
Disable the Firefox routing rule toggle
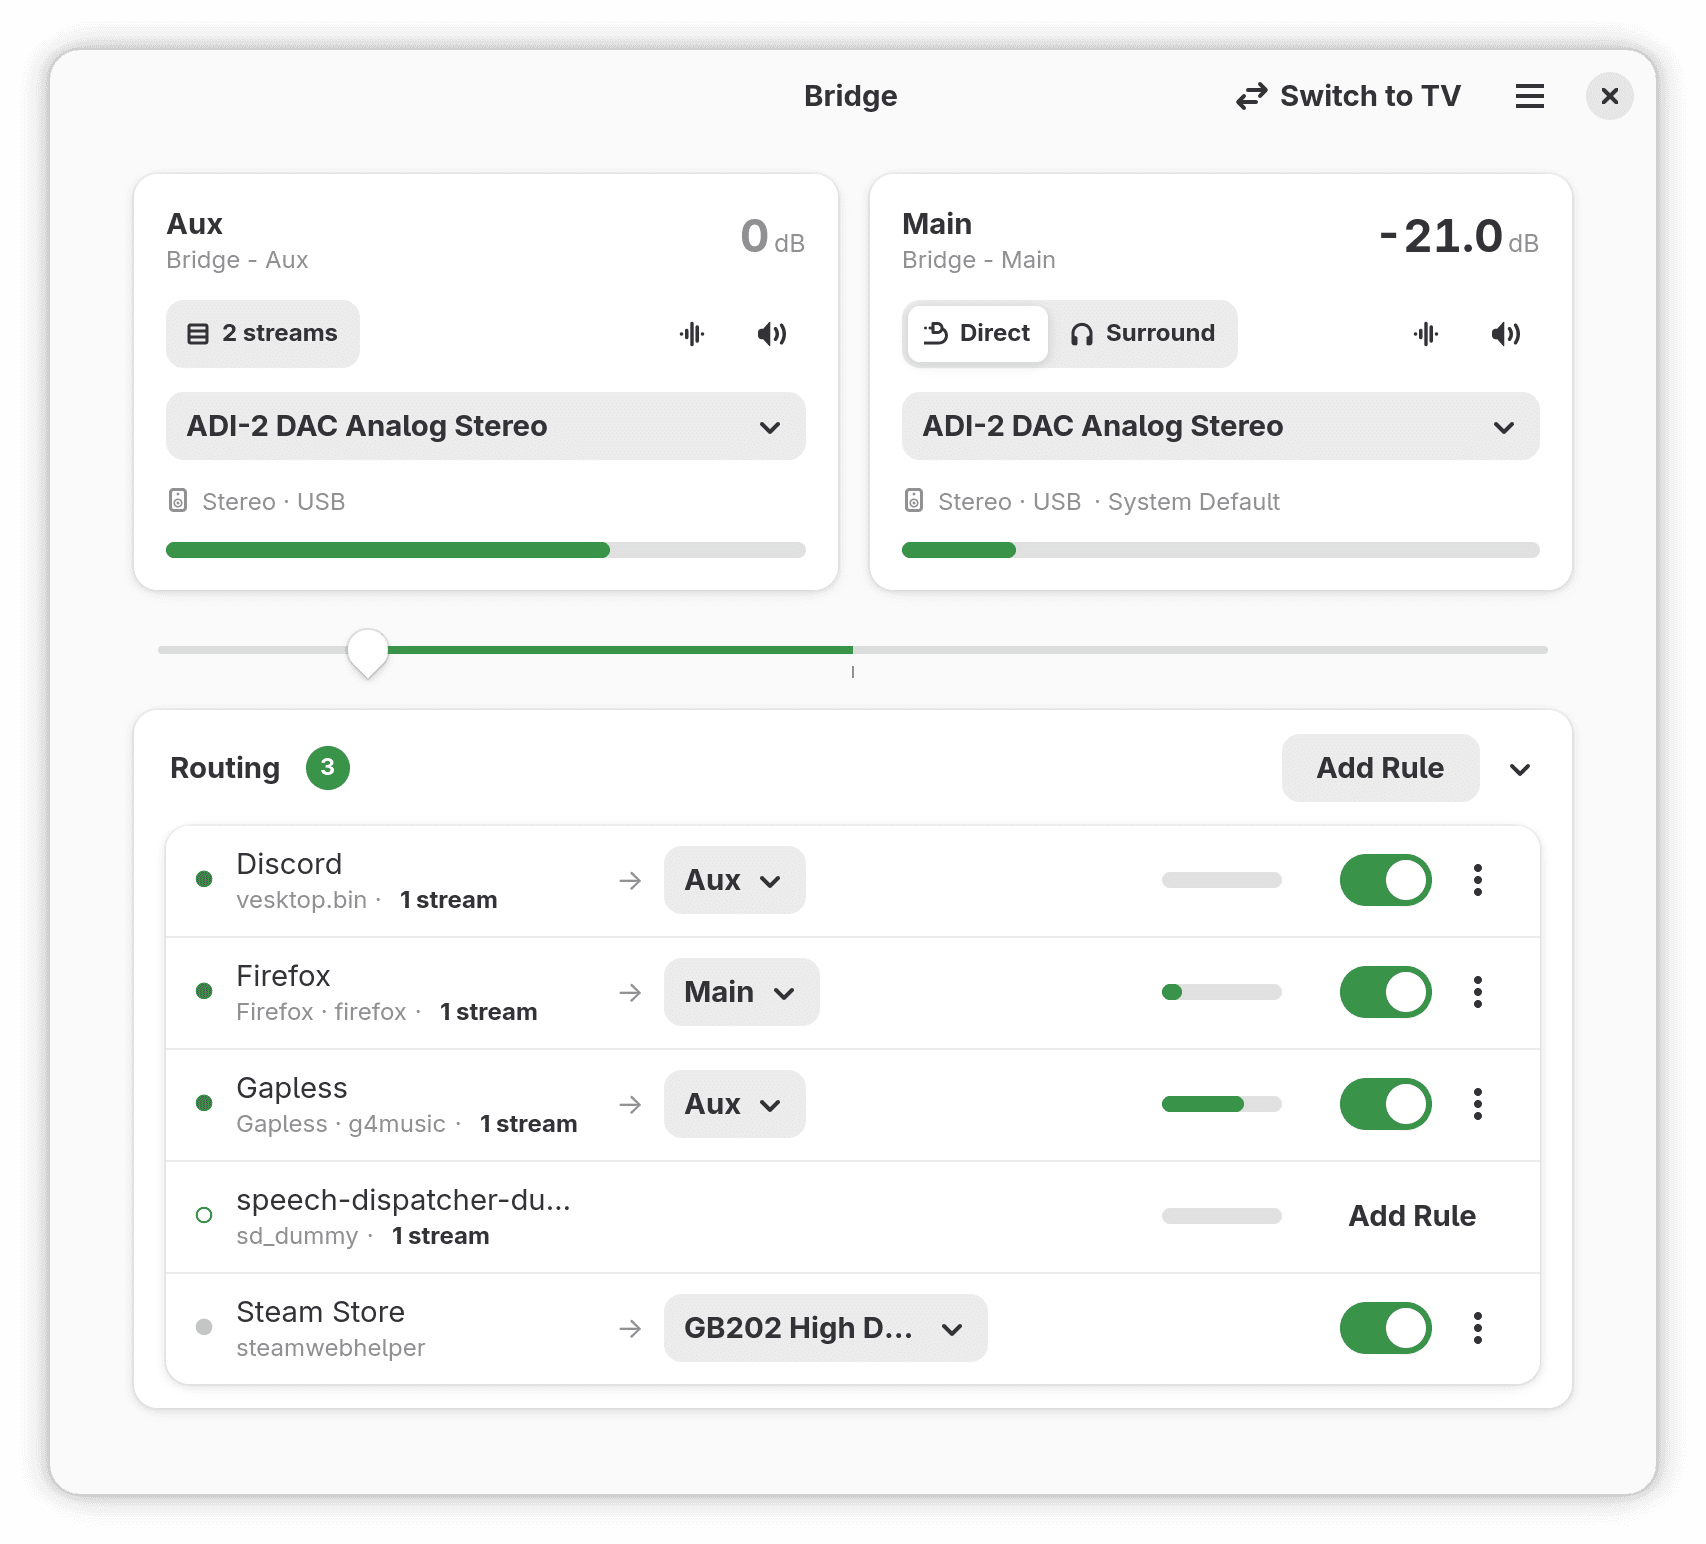(1386, 992)
